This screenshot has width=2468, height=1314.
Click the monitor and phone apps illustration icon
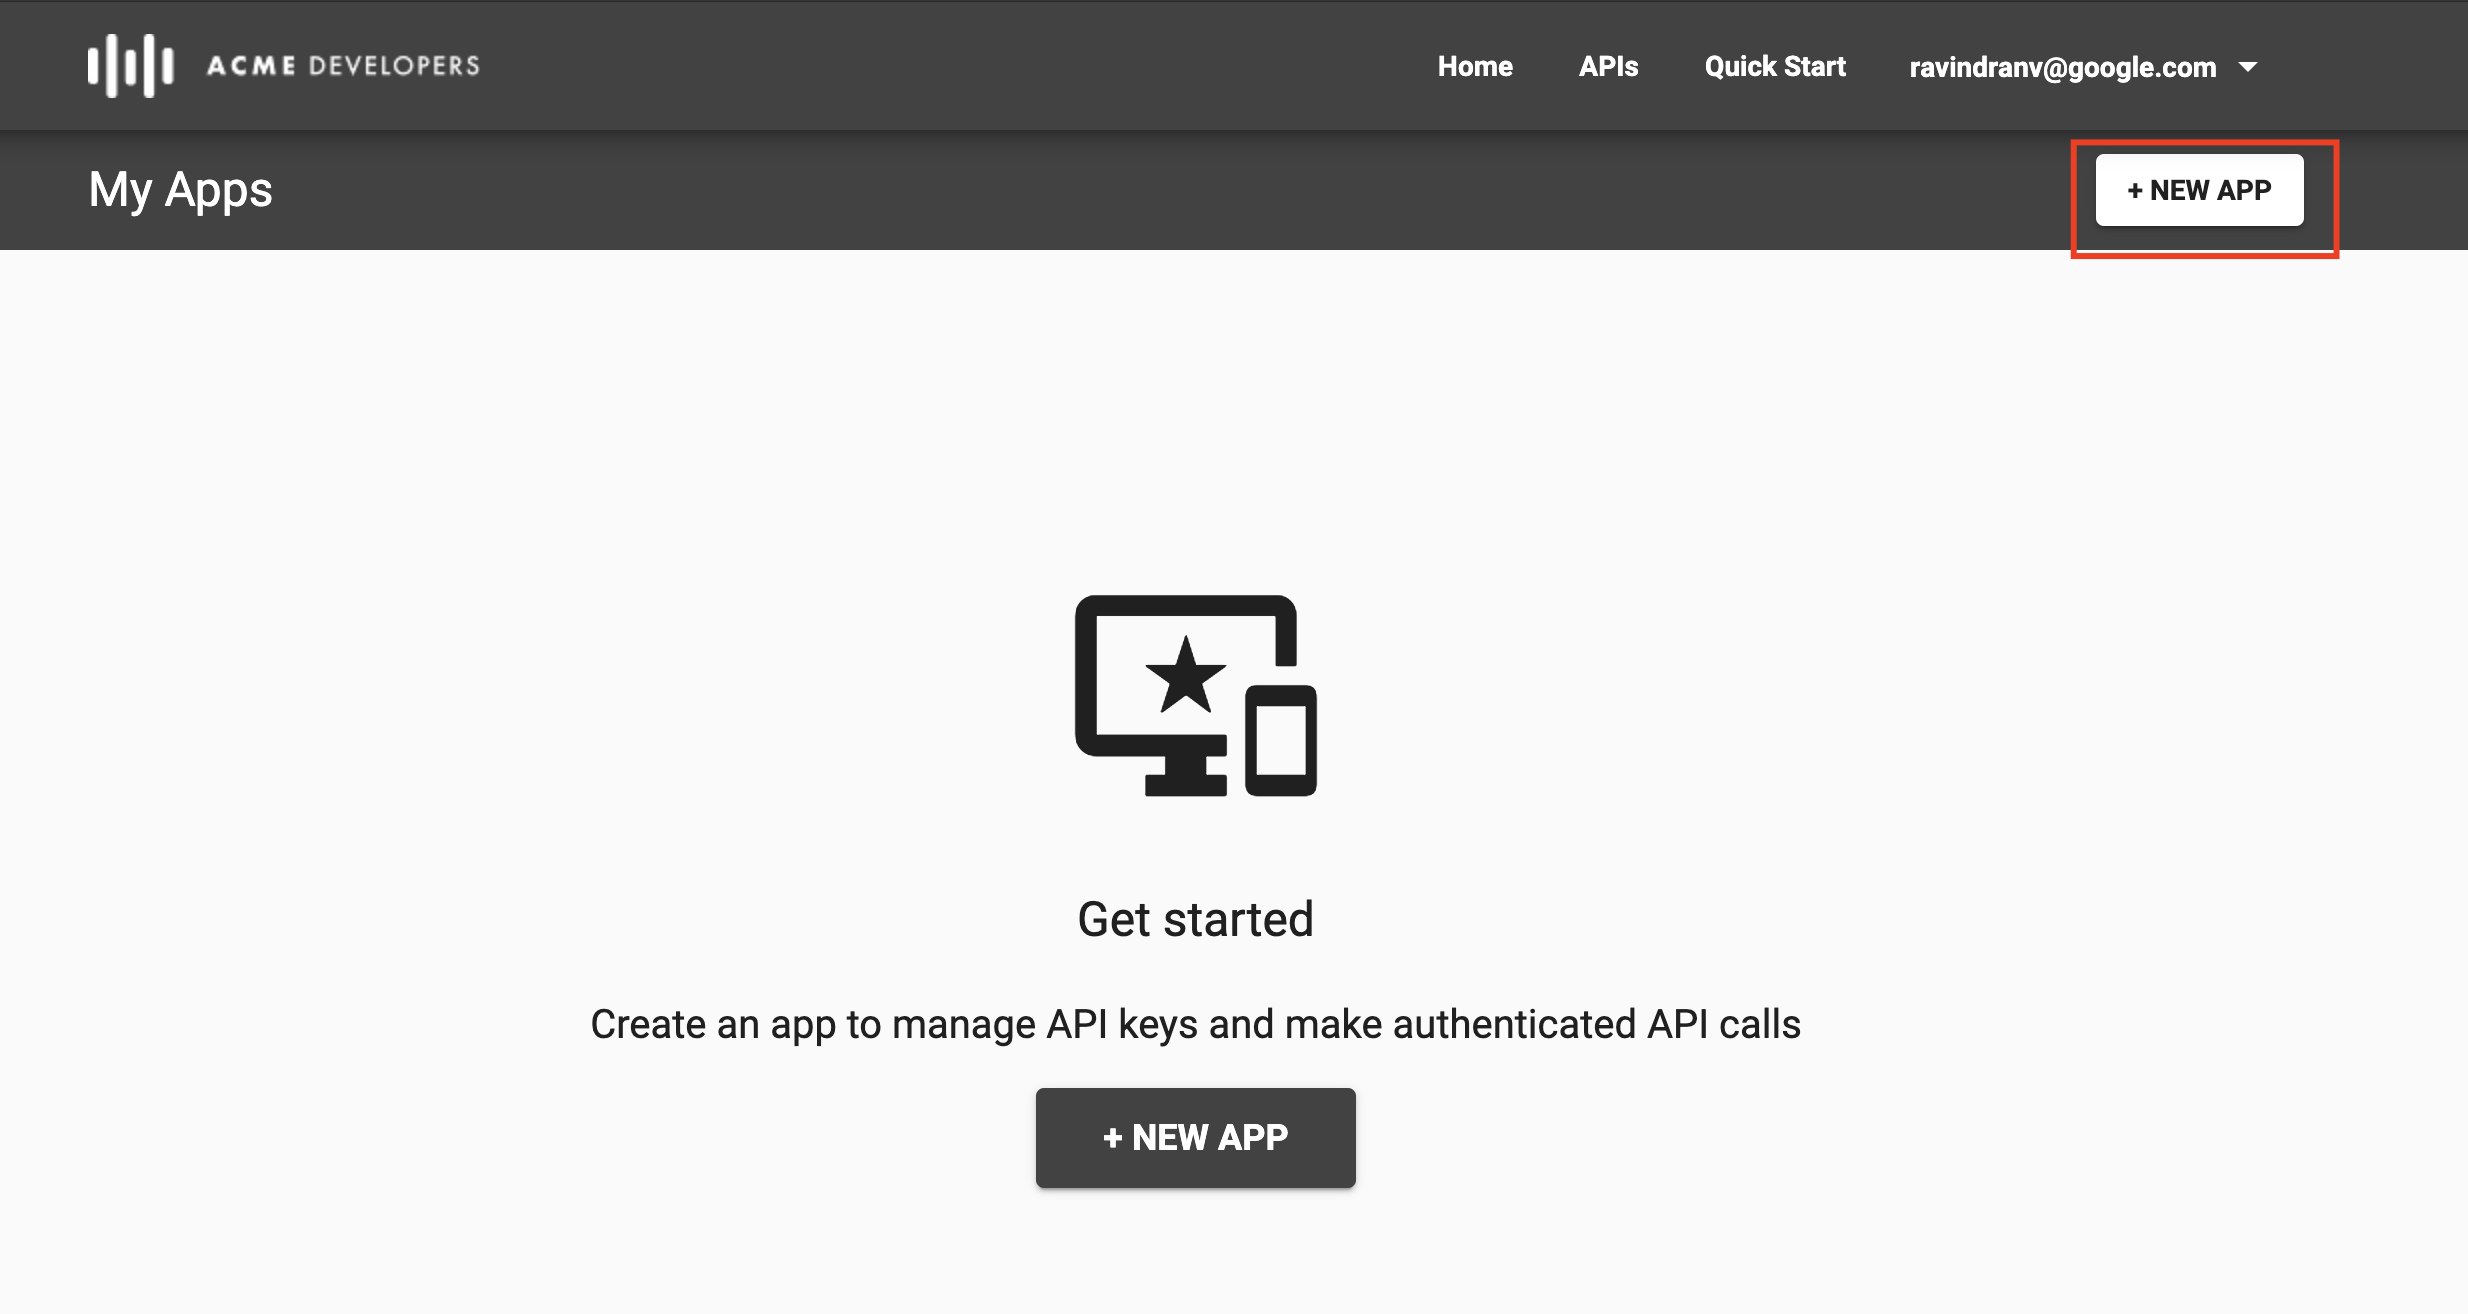click(x=1195, y=696)
